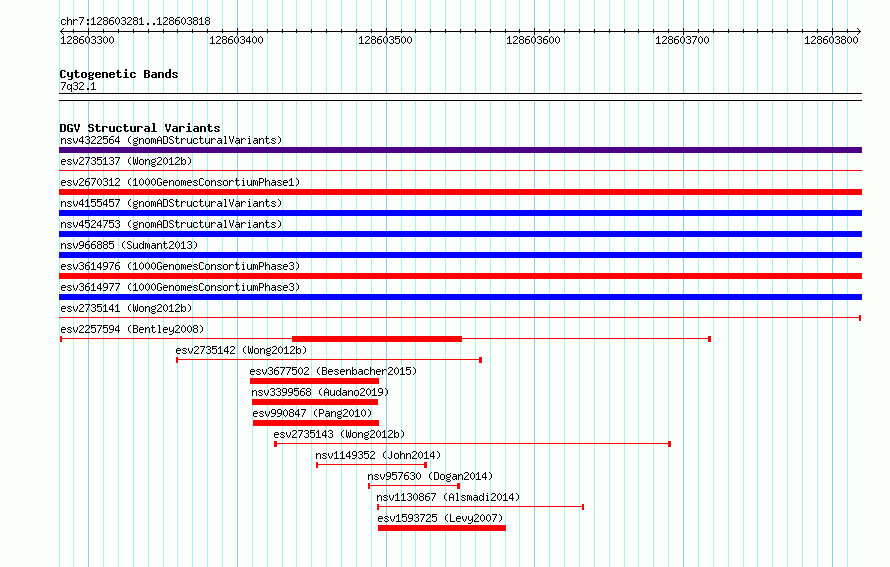Click esv1593725 (Levy2007) label
The width and height of the screenshot is (890, 567).
(440, 518)
